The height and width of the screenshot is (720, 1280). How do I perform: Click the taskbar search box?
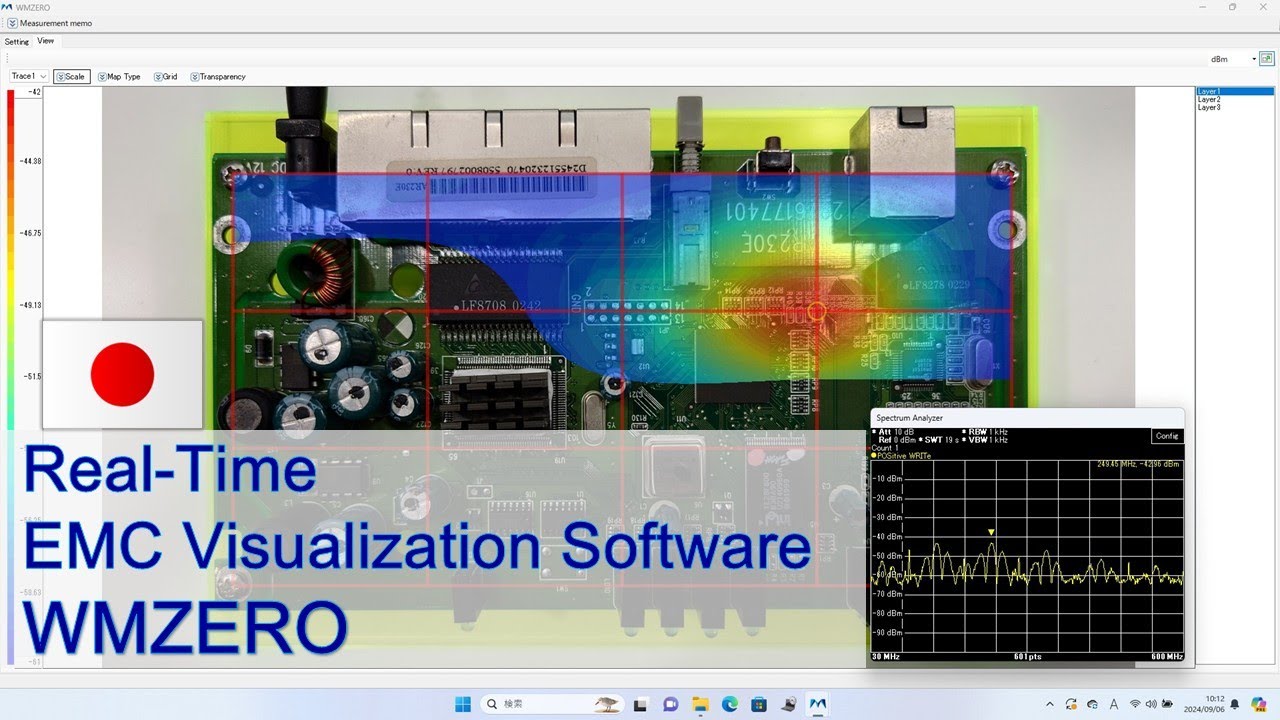coord(553,704)
